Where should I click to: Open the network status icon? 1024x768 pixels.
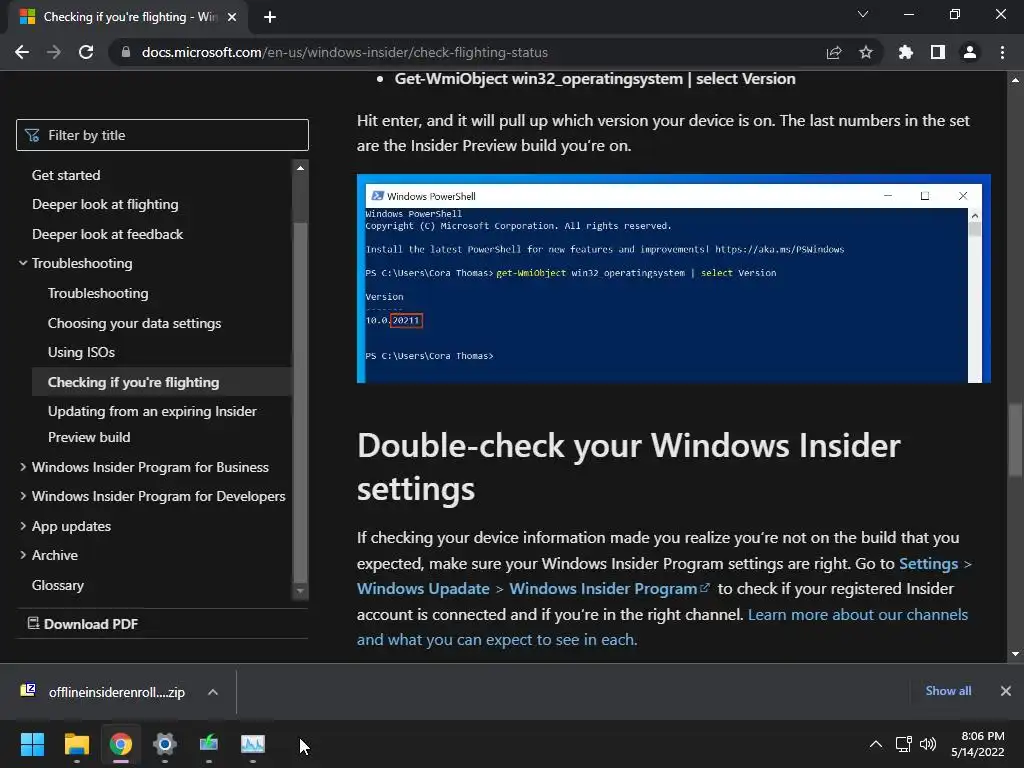pyautogui.click(x=903, y=744)
